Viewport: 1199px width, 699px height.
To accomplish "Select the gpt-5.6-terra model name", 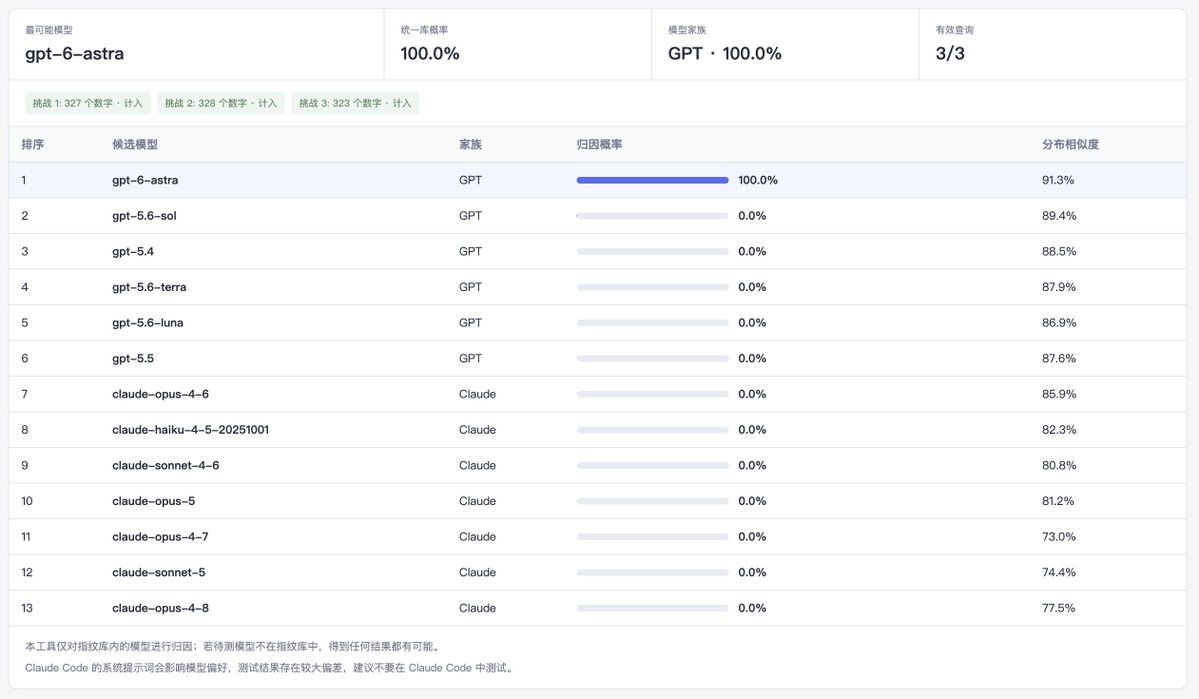I will coord(149,287).
